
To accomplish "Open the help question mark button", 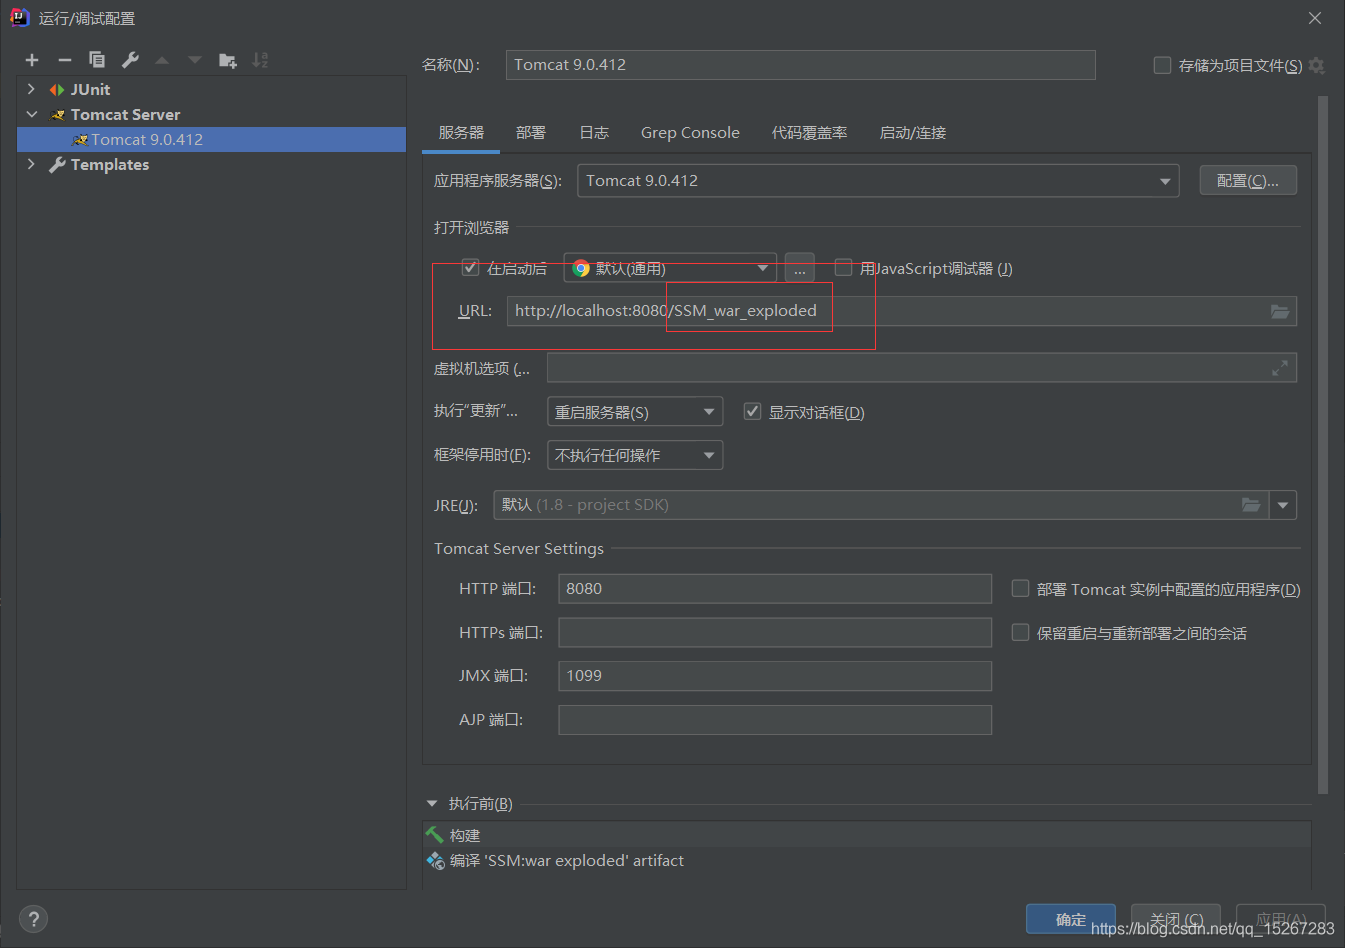I will coord(33,919).
